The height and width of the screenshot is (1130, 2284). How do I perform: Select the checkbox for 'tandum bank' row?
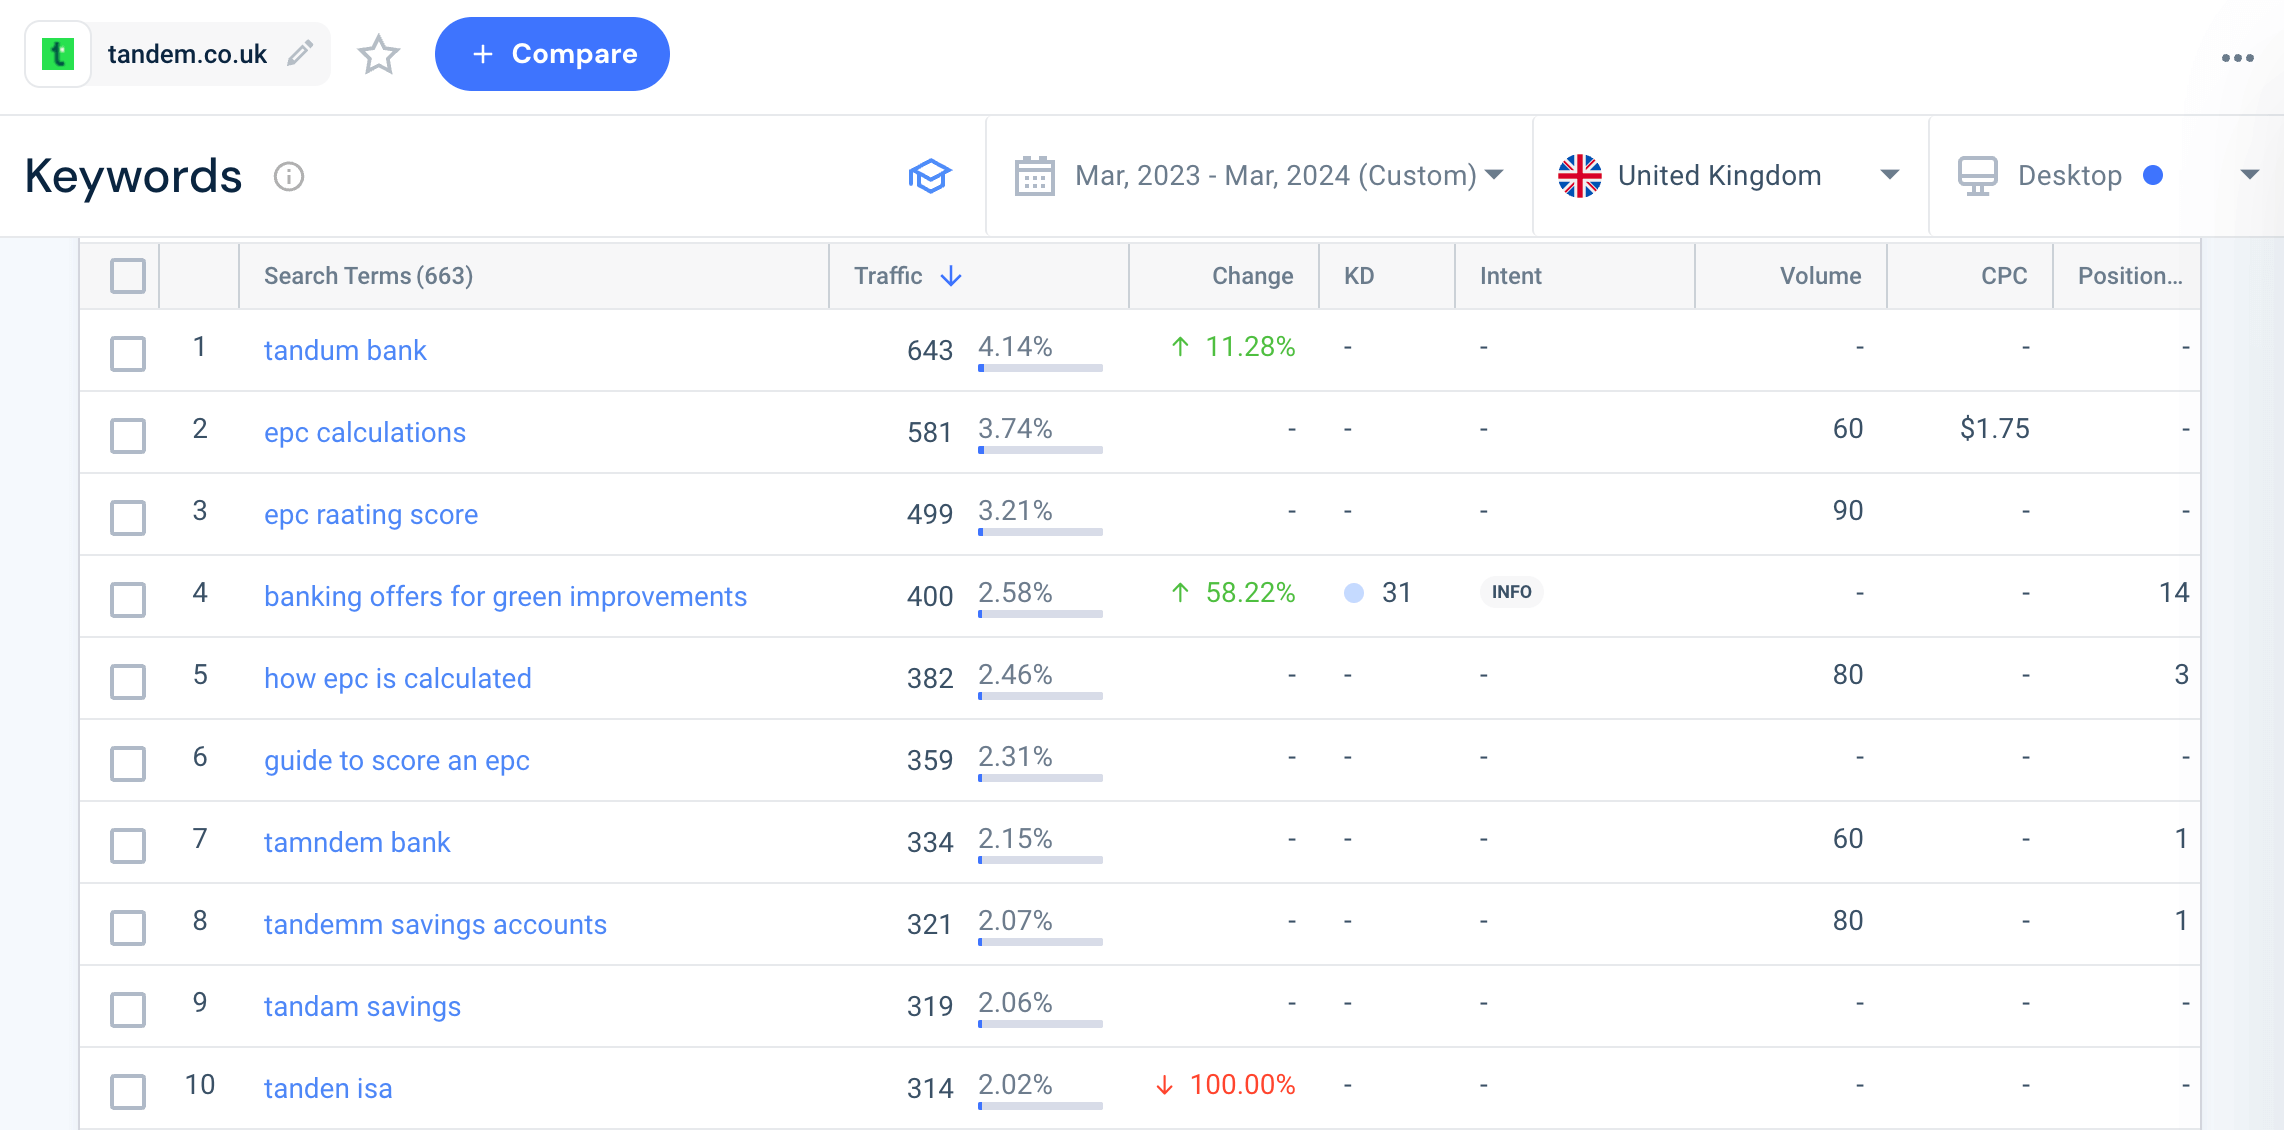(127, 353)
